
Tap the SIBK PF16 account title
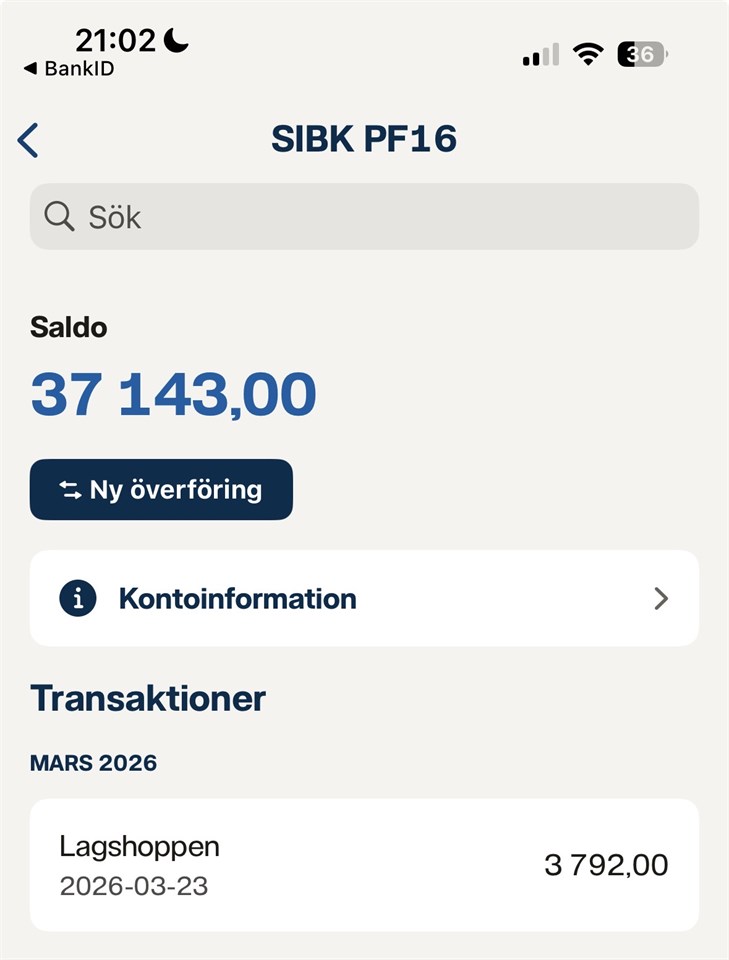(364, 140)
